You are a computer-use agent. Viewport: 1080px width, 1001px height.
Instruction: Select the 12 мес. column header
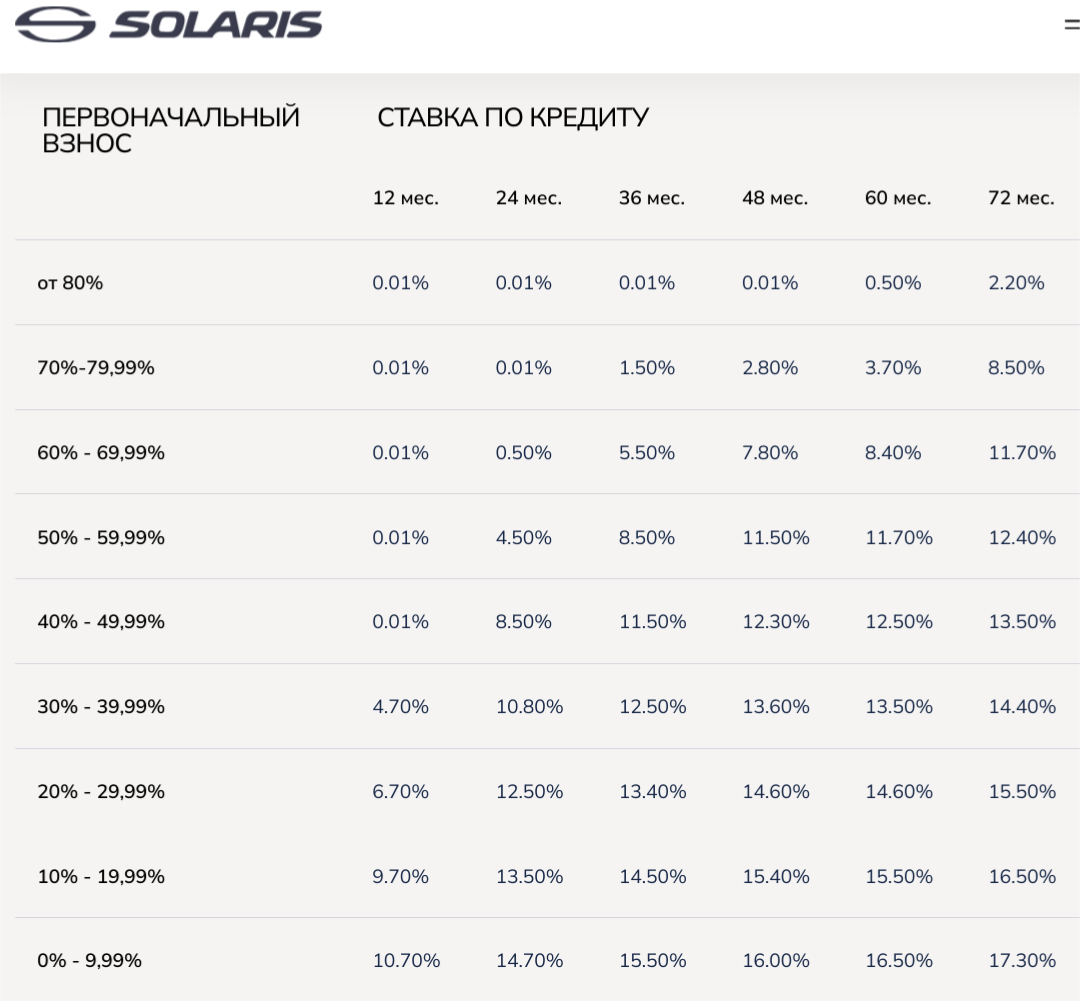click(x=405, y=198)
